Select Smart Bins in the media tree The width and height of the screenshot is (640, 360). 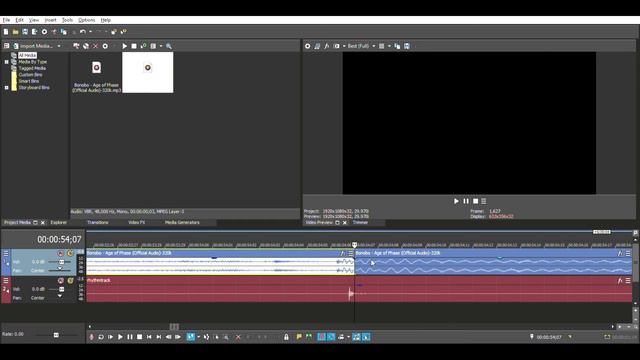click(x=29, y=81)
